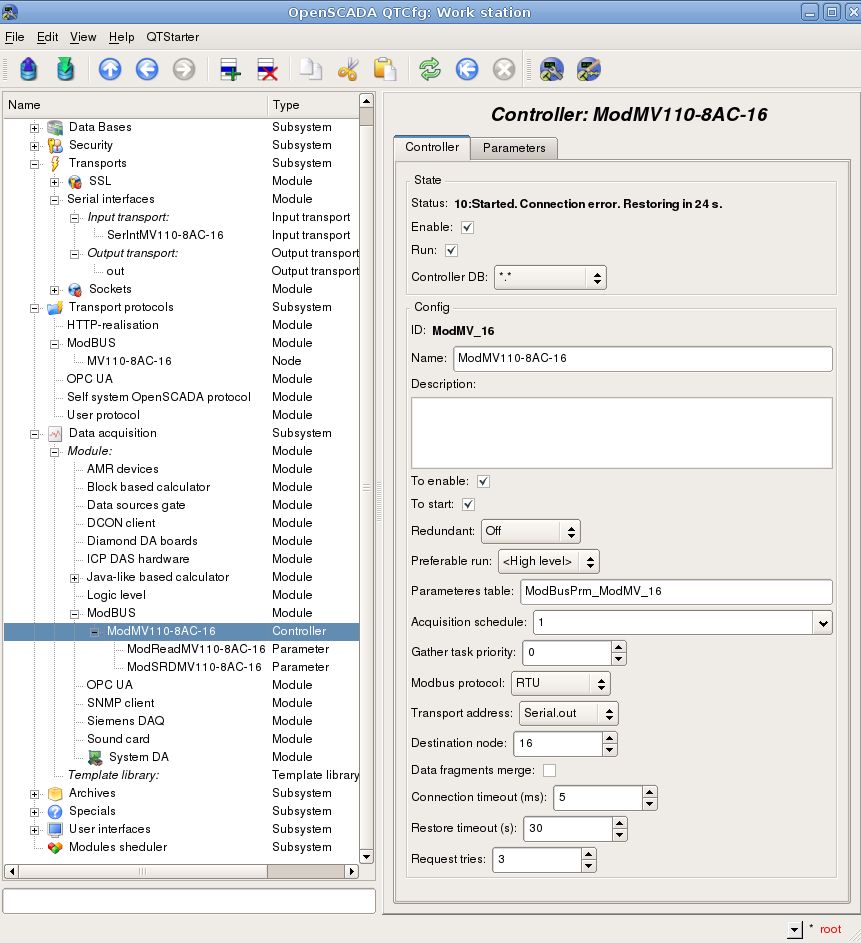Viewport: 861px width, 944px height.
Task: Click the Parameteres table input field
Action: 675,591
